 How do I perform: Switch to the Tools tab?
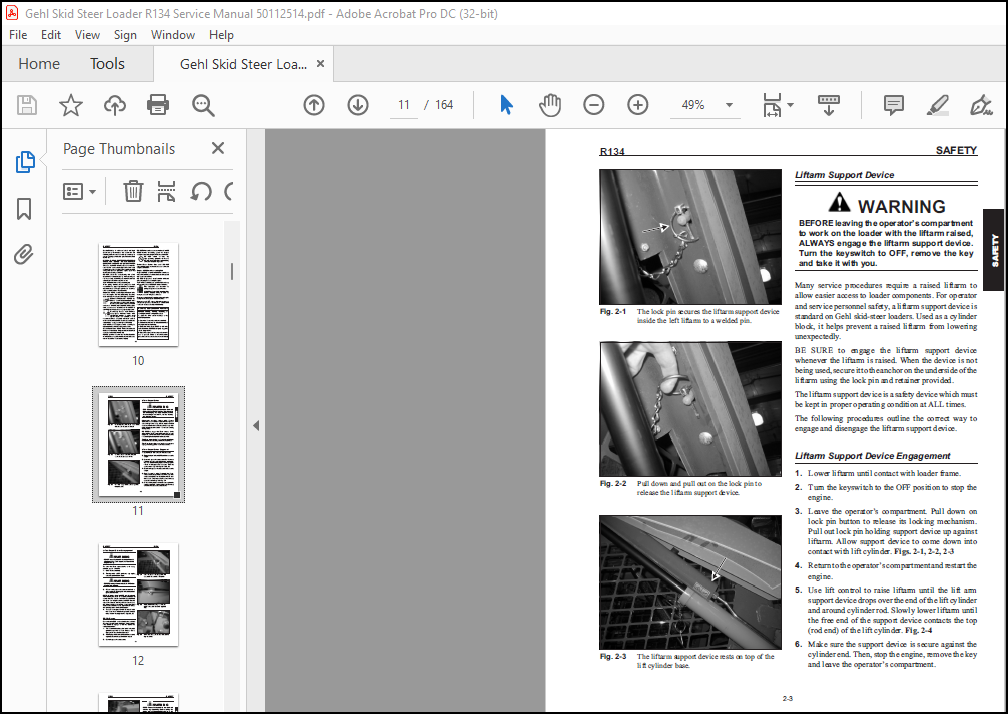pos(107,64)
